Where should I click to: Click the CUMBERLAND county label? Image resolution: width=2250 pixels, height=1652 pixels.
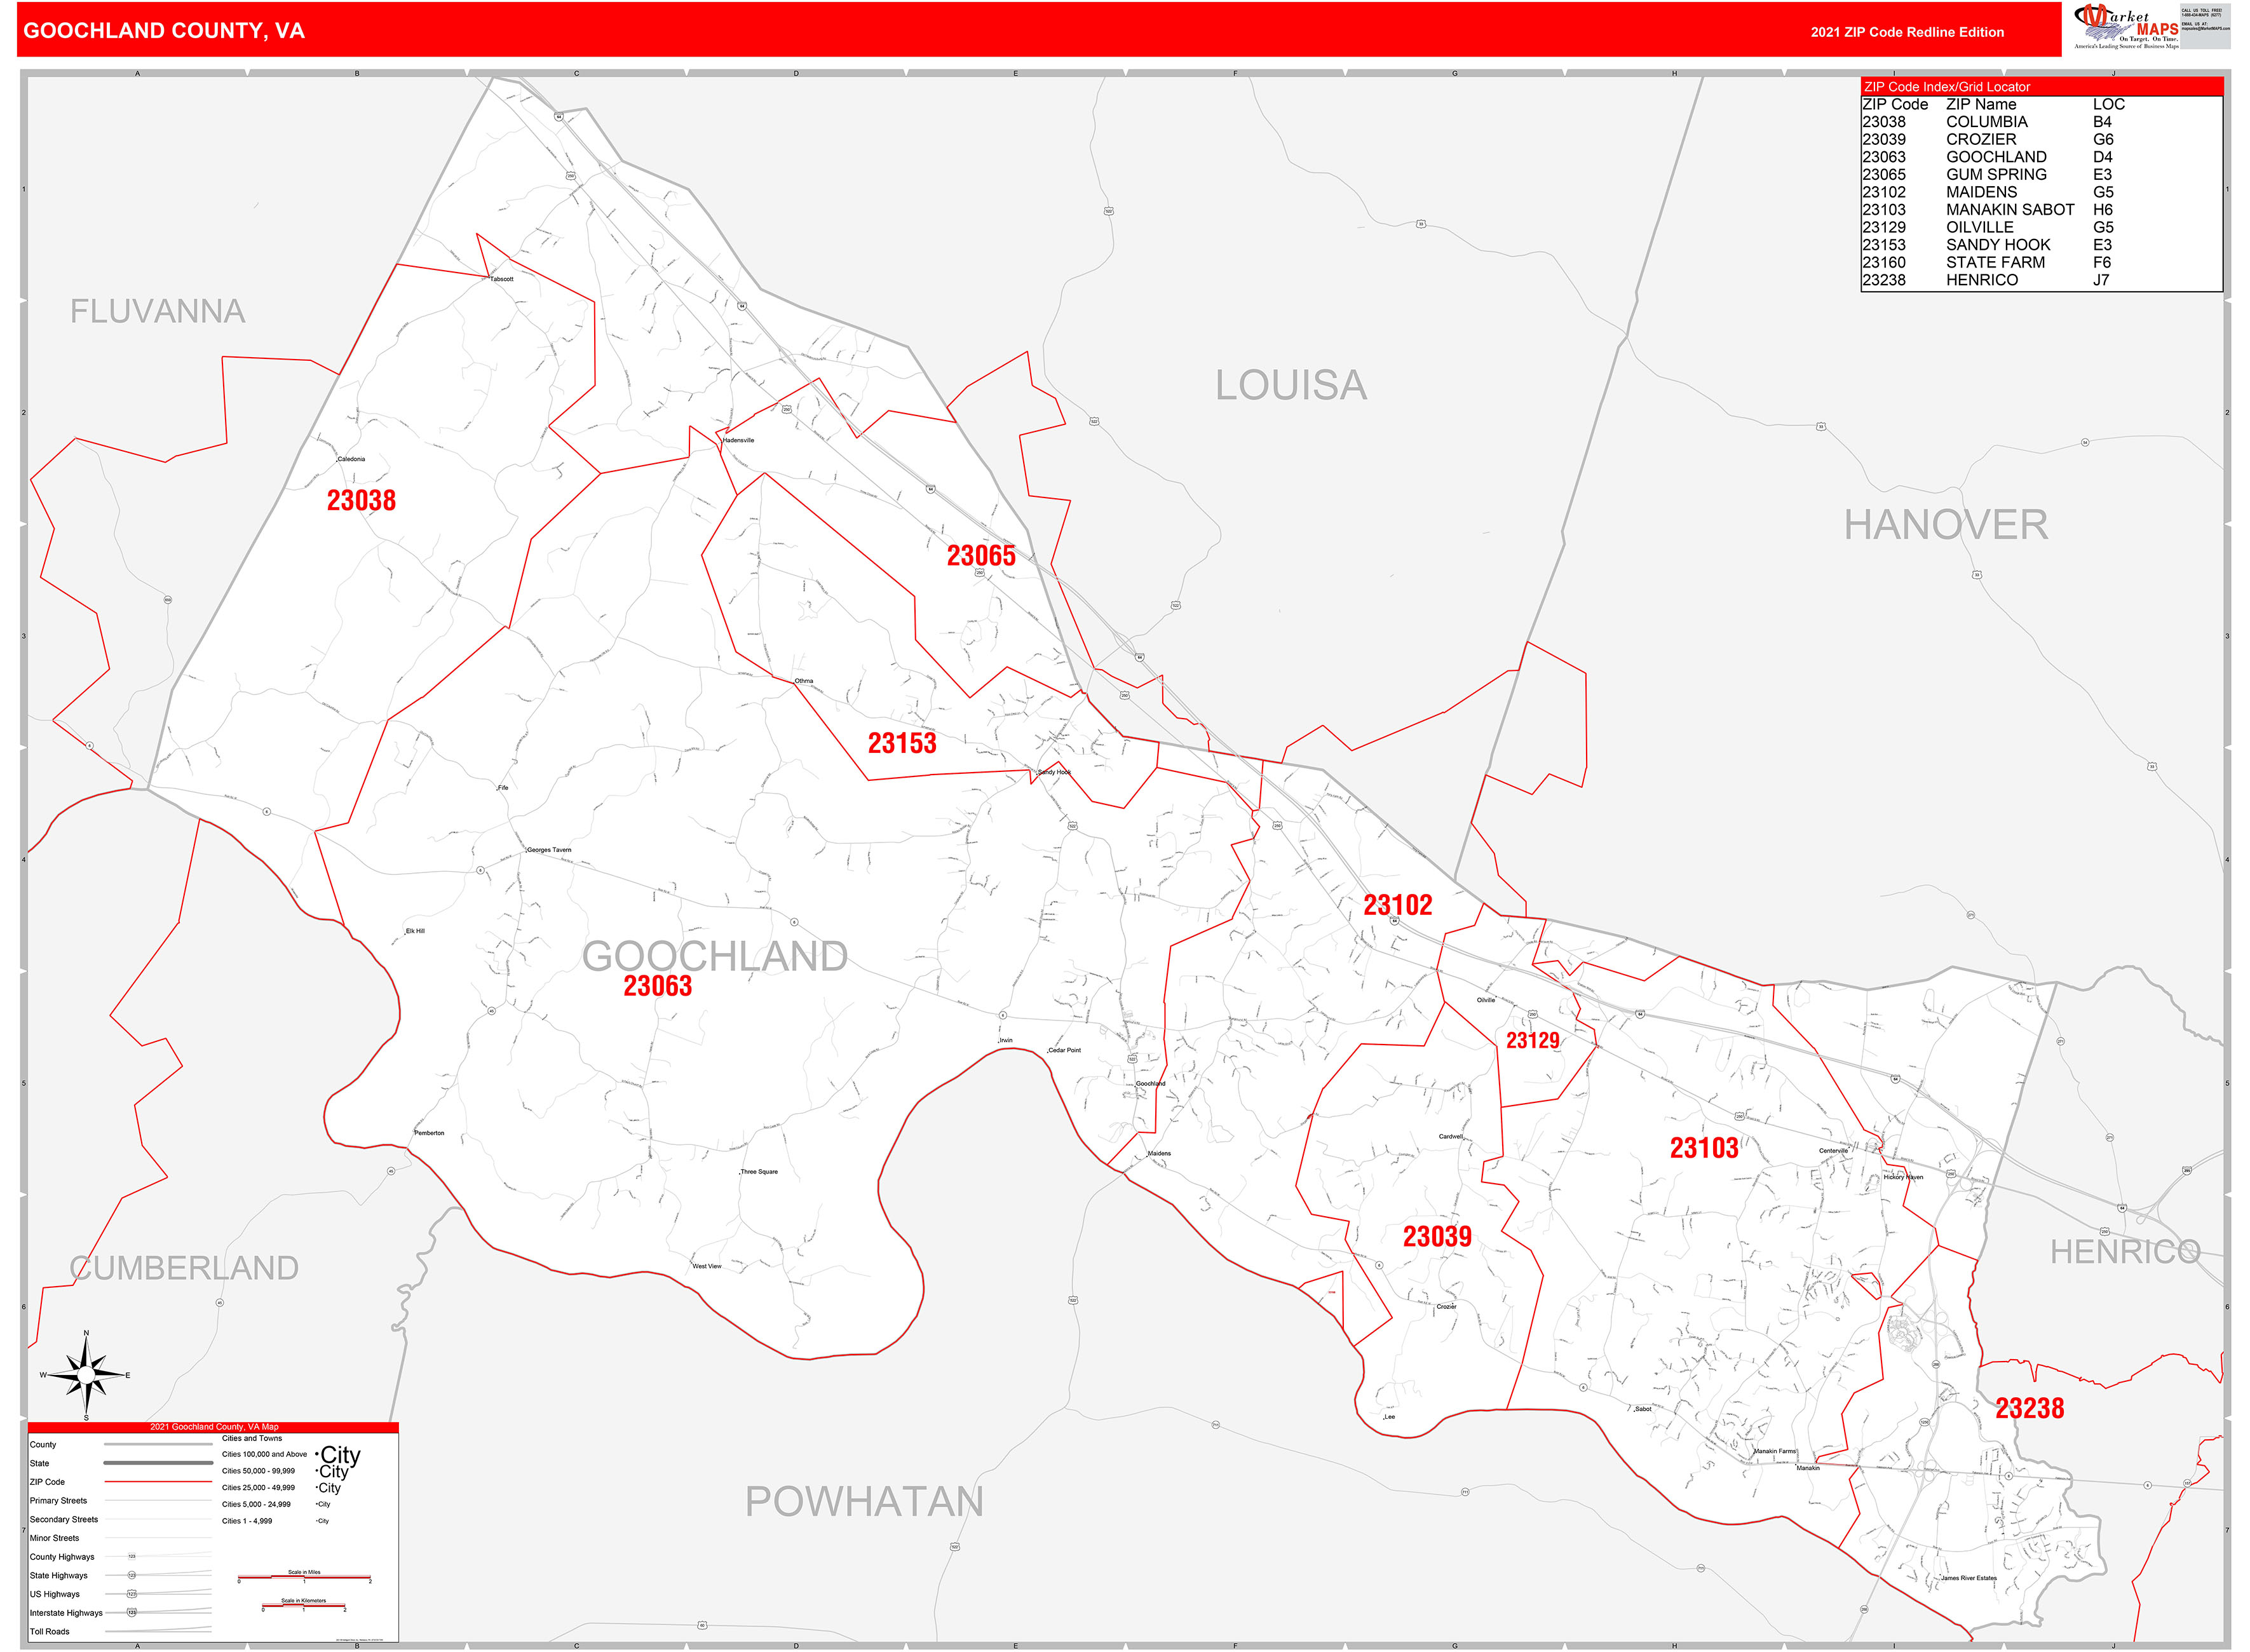[184, 1268]
